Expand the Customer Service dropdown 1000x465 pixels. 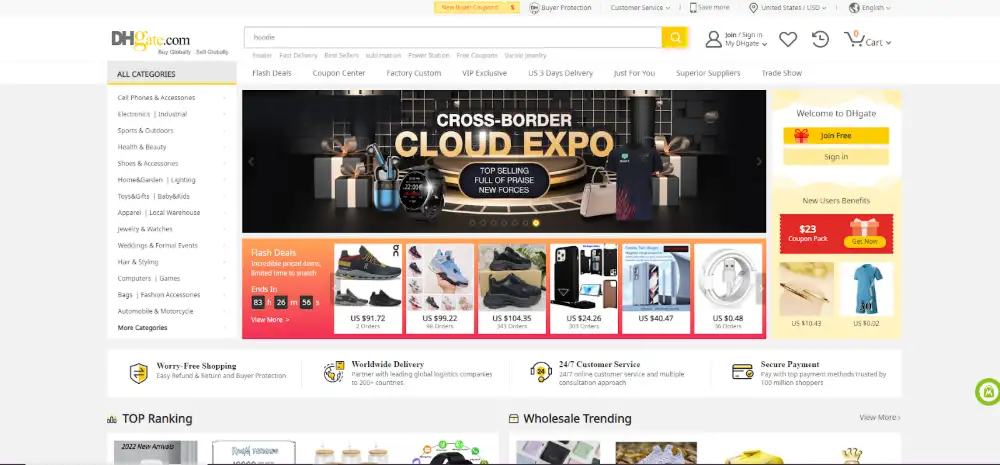[640, 8]
